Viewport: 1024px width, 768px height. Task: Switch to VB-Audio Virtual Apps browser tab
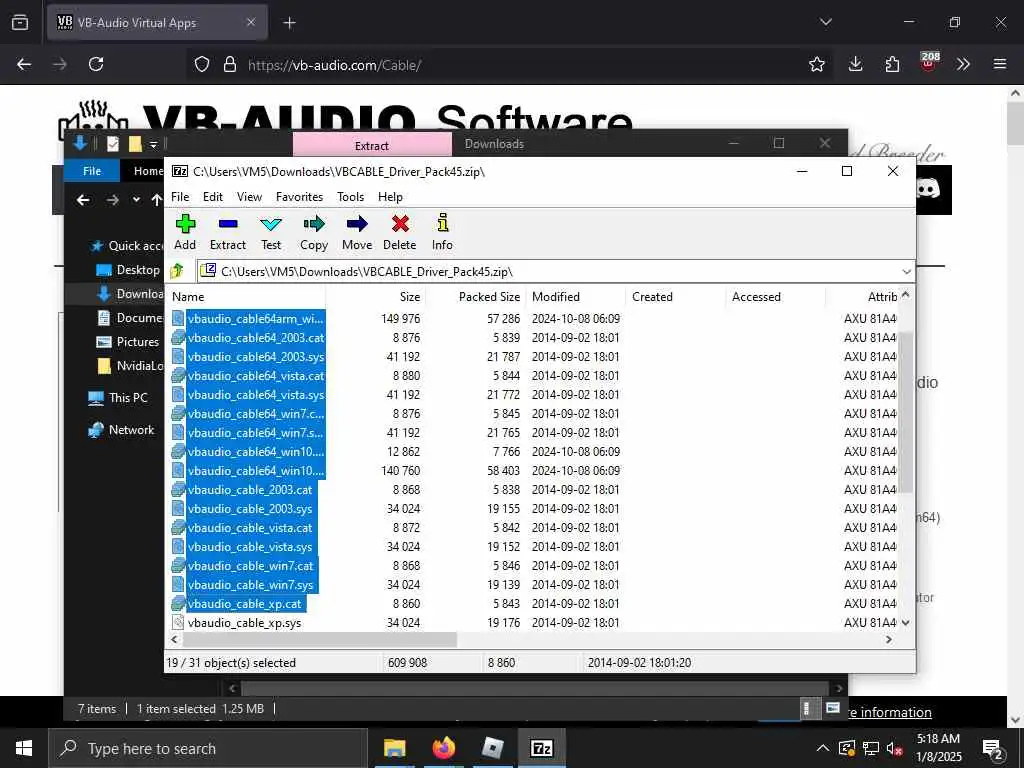(157, 22)
